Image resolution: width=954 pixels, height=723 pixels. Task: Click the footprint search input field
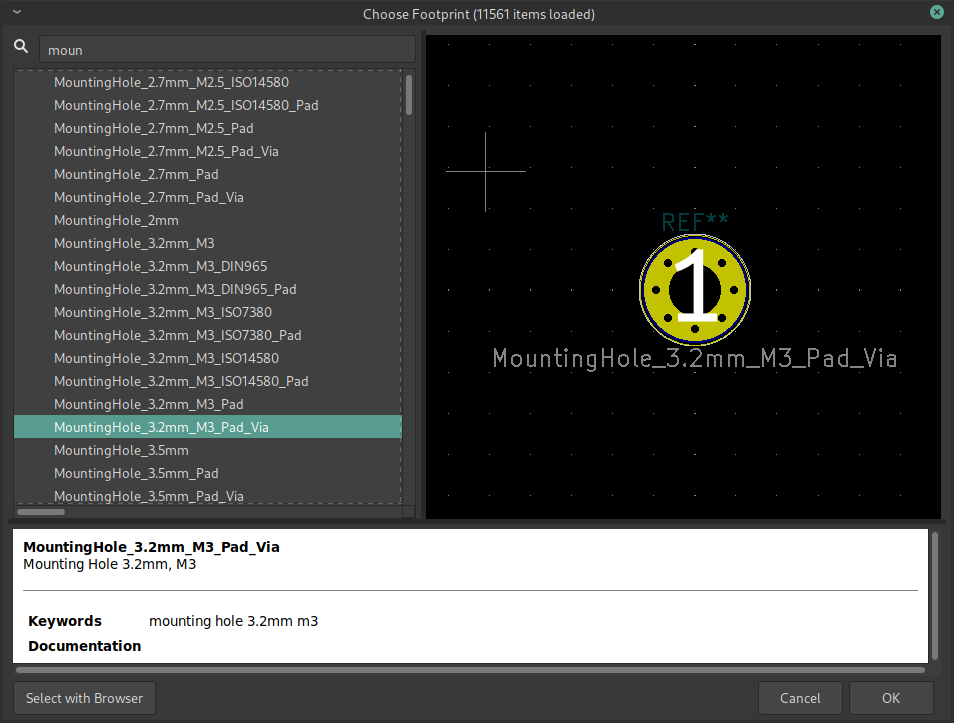point(226,49)
